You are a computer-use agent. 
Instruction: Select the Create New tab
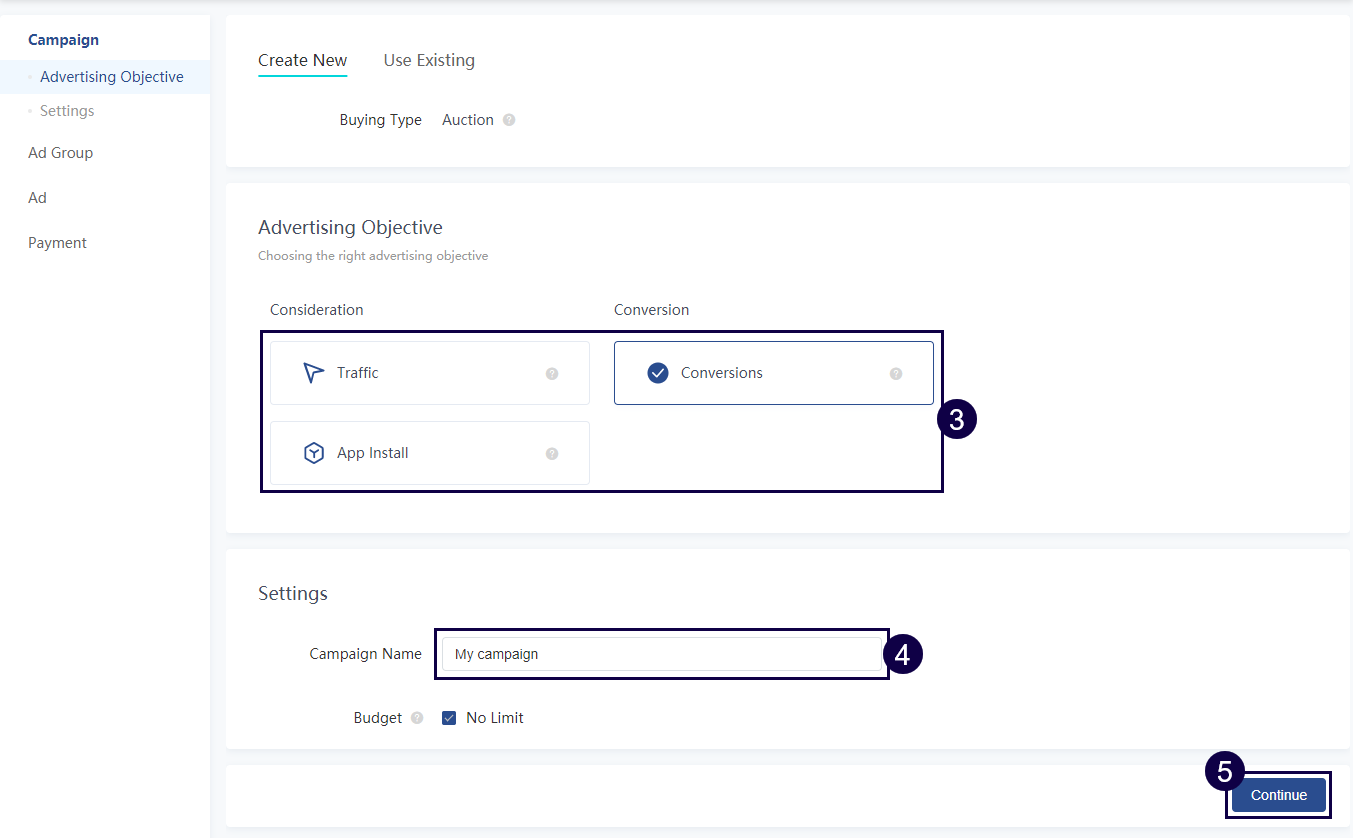pyautogui.click(x=302, y=60)
